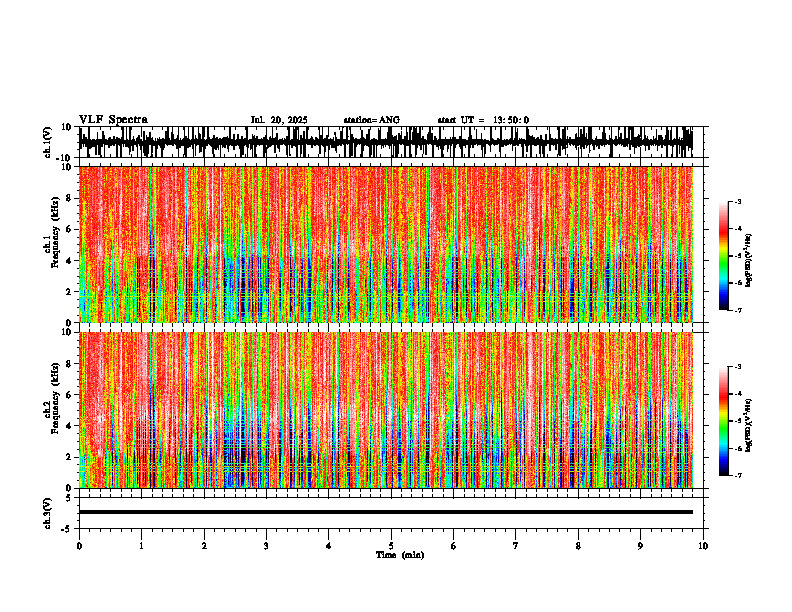Select the "start UT = 13:50:0" header text
Image resolution: width=792 pixels, height=612 pixels.
483,120
